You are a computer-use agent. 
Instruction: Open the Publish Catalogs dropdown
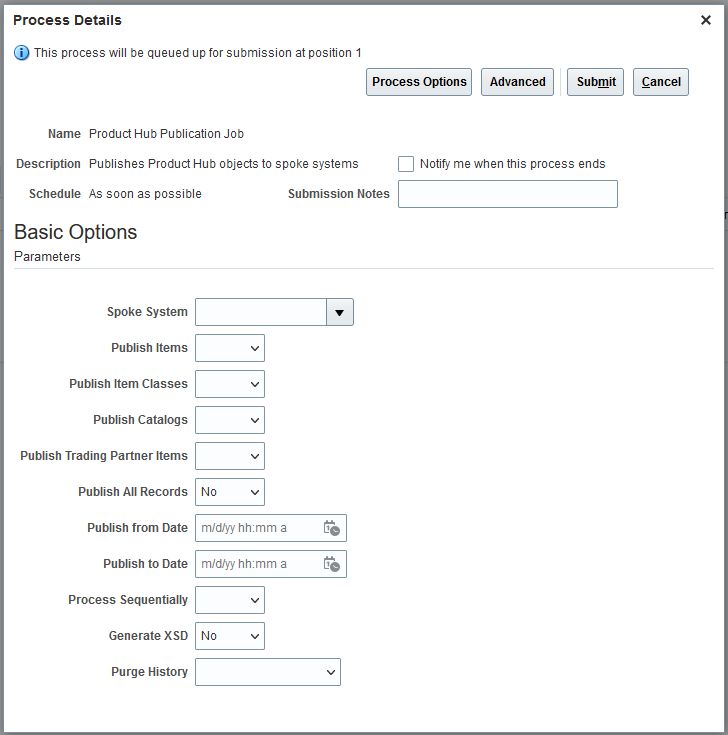click(x=230, y=420)
